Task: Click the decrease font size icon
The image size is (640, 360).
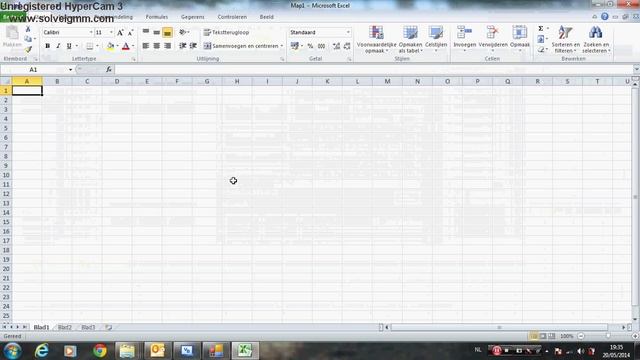Action: tap(131, 33)
